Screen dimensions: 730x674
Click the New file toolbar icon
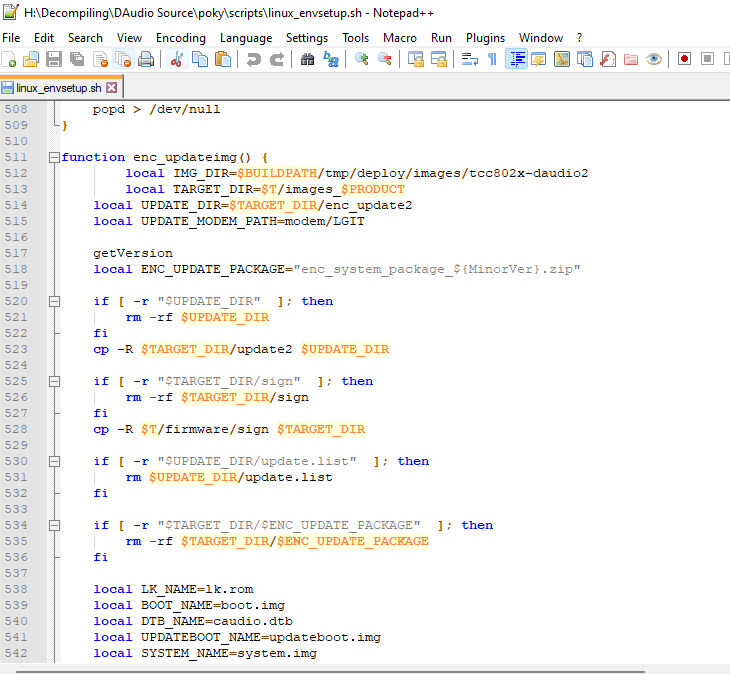9,60
